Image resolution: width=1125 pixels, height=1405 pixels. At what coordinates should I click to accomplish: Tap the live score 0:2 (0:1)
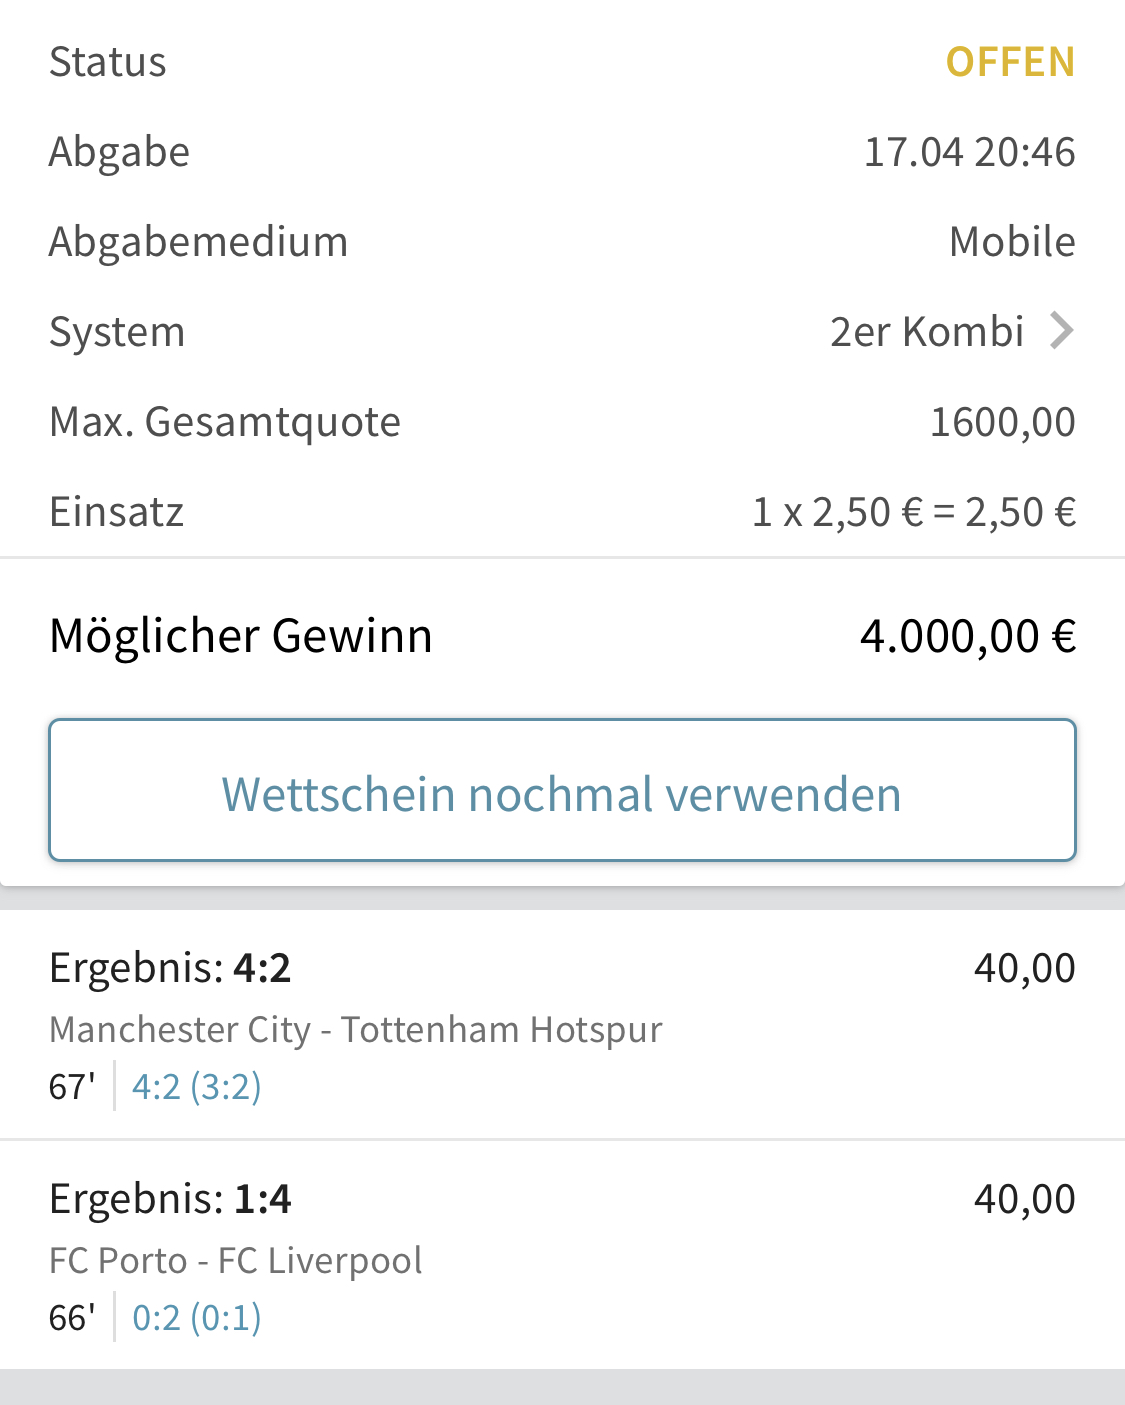tap(197, 1318)
